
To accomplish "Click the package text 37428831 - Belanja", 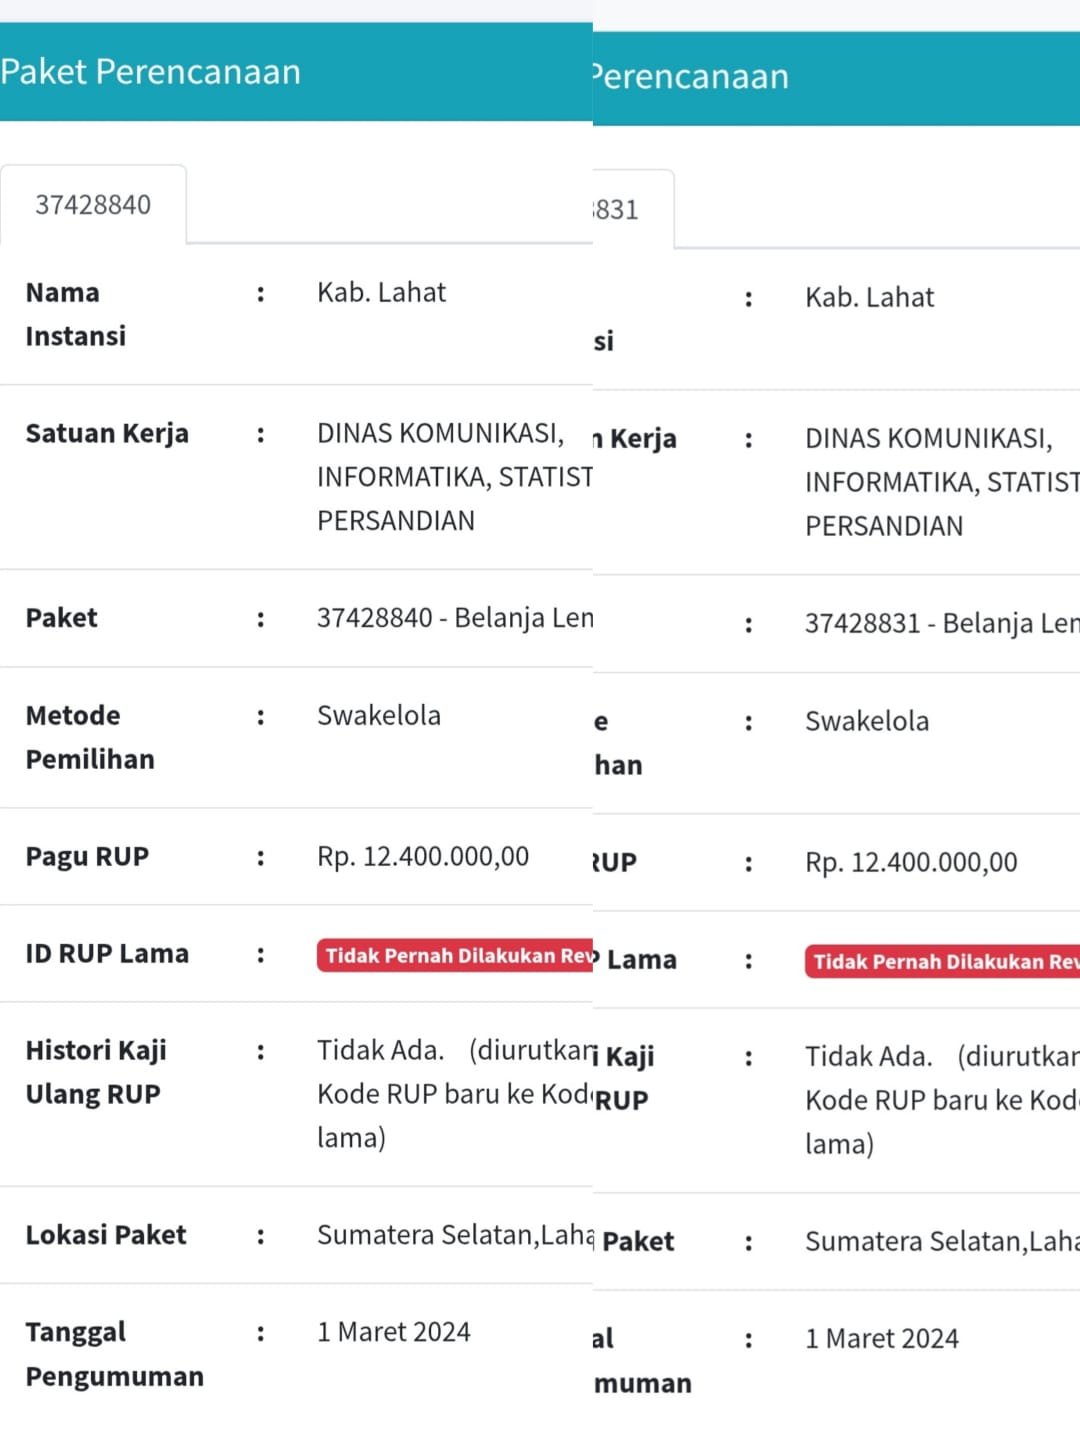I will [942, 623].
